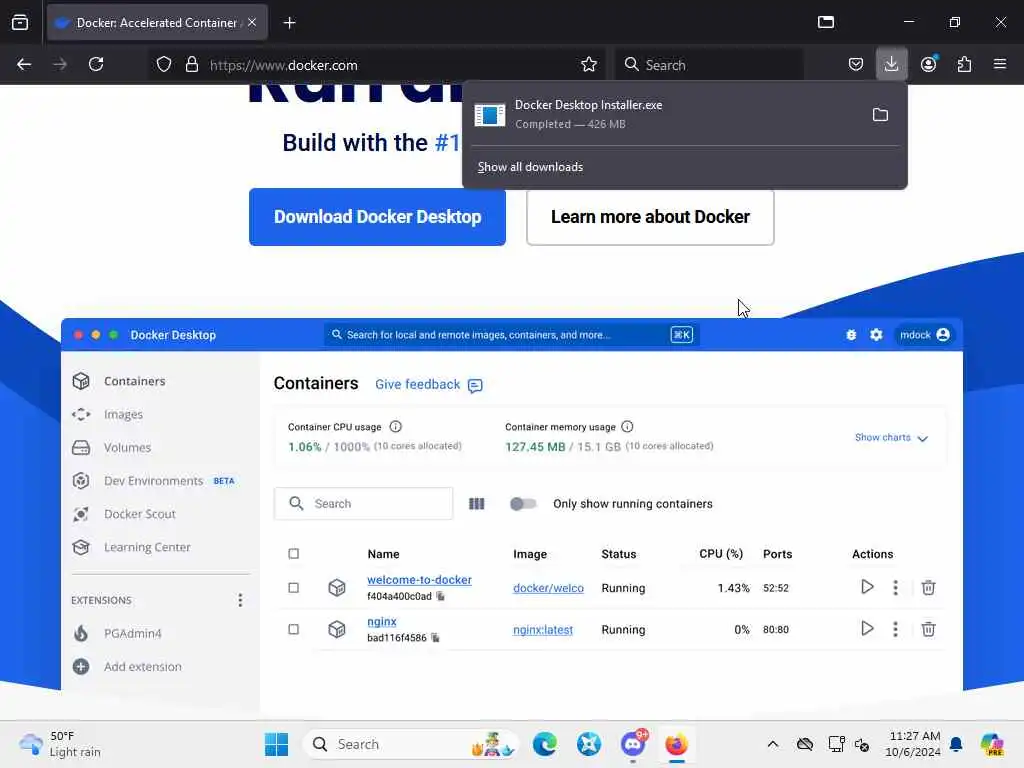Open Microsoft Edge from the taskbar
The image size is (1024, 768).
[x=545, y=744]
